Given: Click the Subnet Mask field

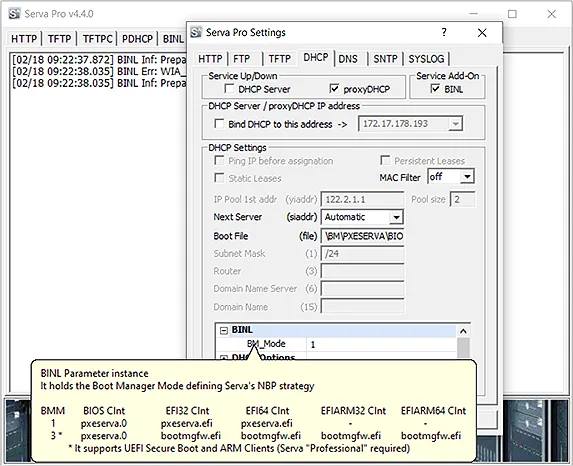Looking at the screenshot, I should click(362, 254).
